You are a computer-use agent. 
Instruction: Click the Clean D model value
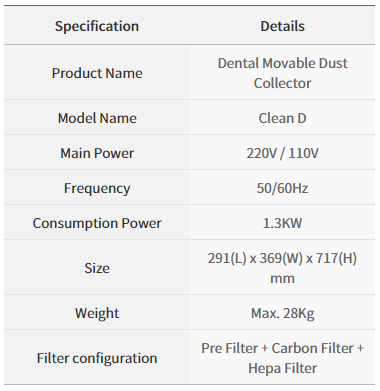coord(282,118)
